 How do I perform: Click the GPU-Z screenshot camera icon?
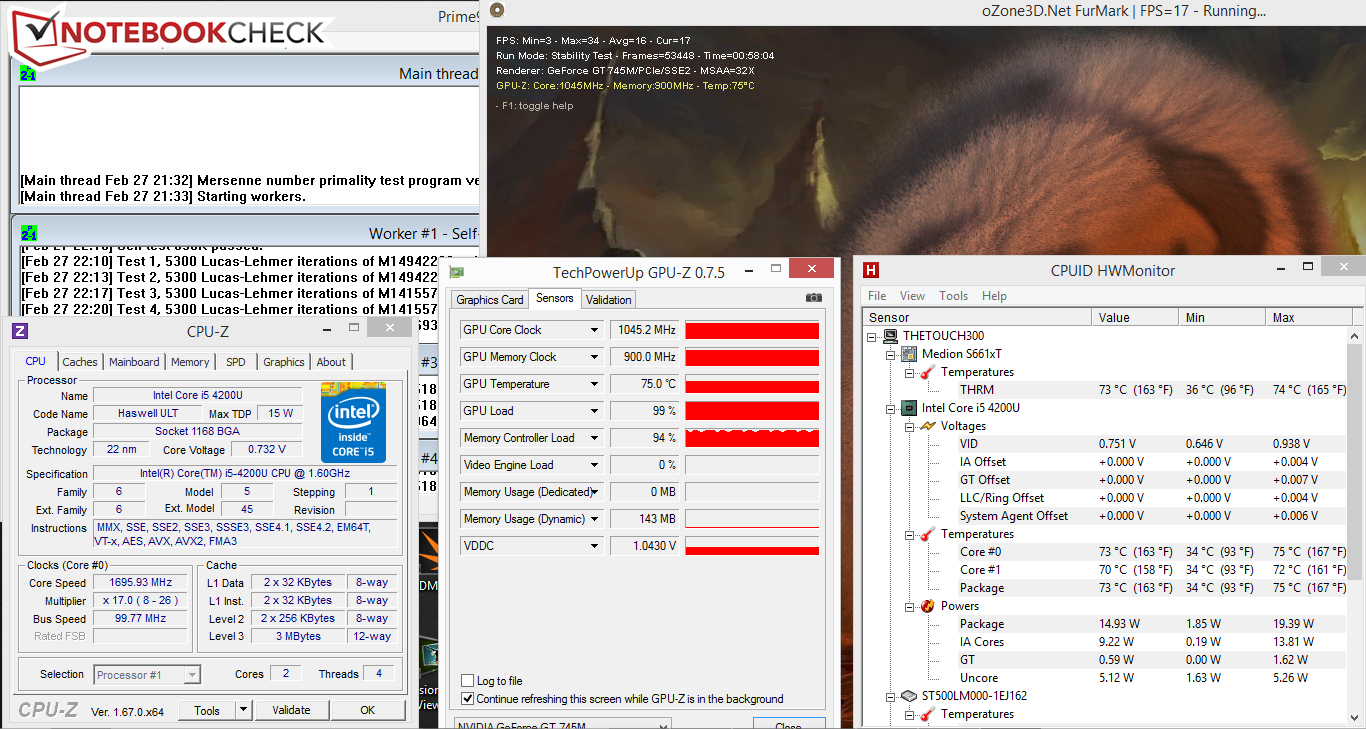tap(813, 298)
